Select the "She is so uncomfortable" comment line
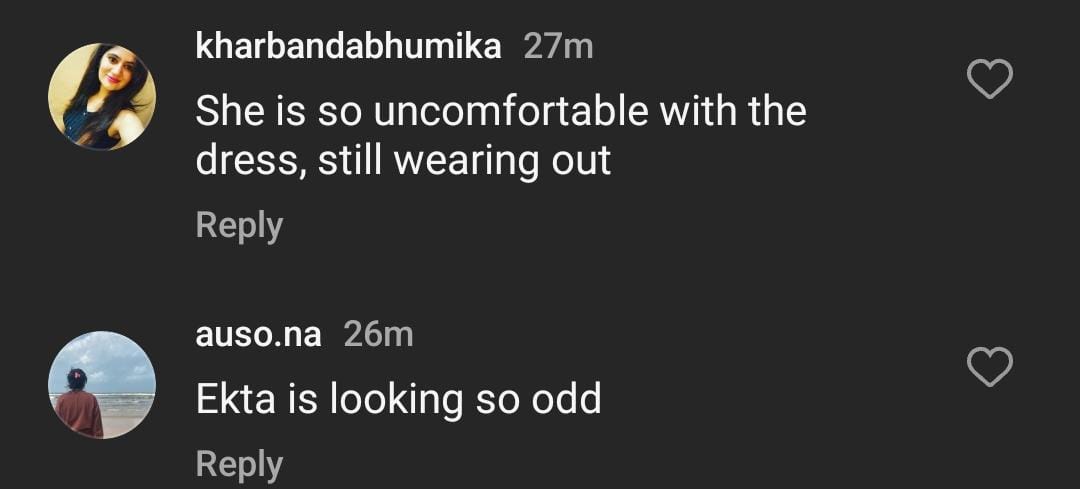Viewport: 1080px width, 489px height. click(x=500, y=111)
